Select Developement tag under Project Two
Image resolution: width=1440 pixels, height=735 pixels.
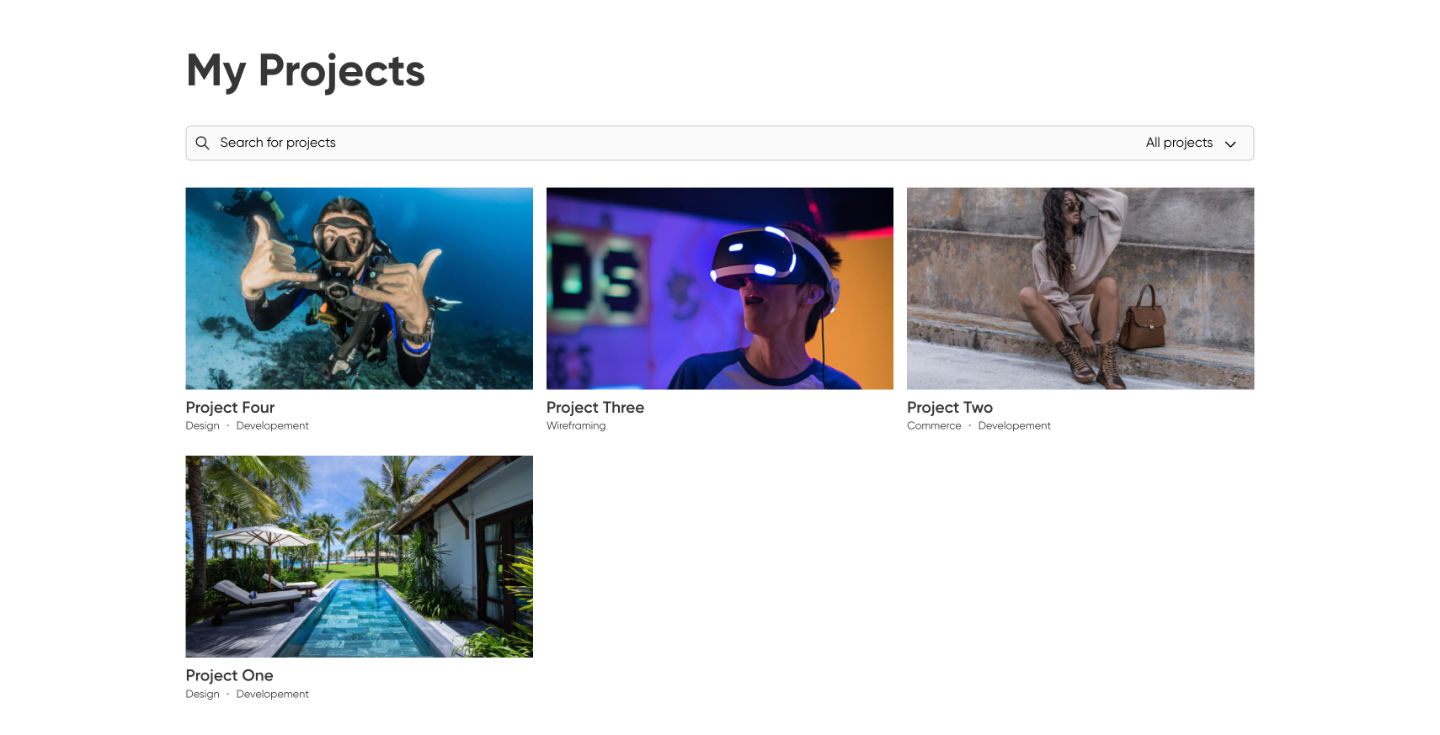1014,426
